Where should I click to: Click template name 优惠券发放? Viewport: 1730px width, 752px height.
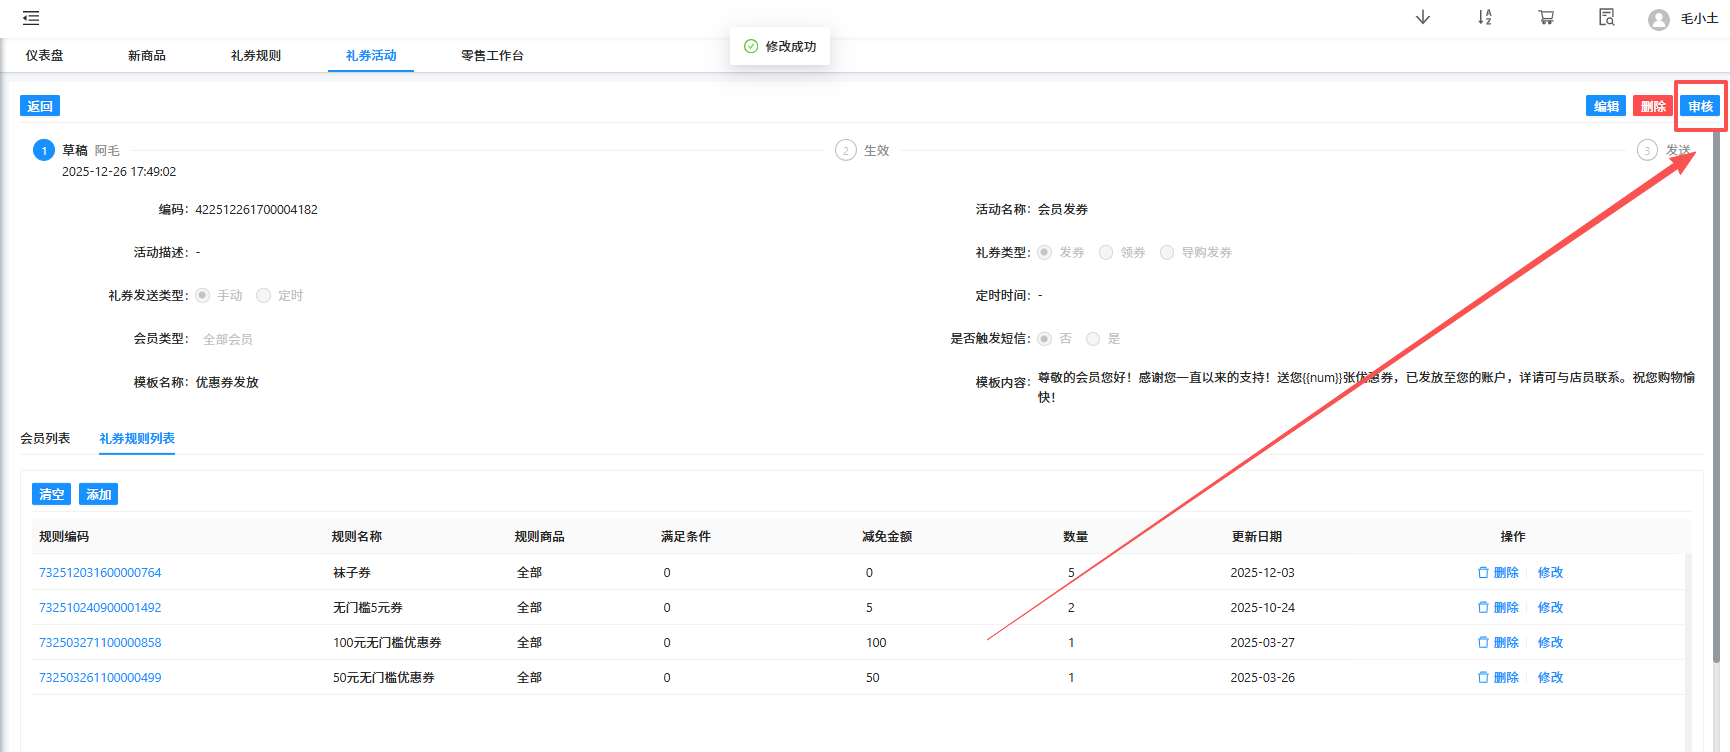pos(227,383)
